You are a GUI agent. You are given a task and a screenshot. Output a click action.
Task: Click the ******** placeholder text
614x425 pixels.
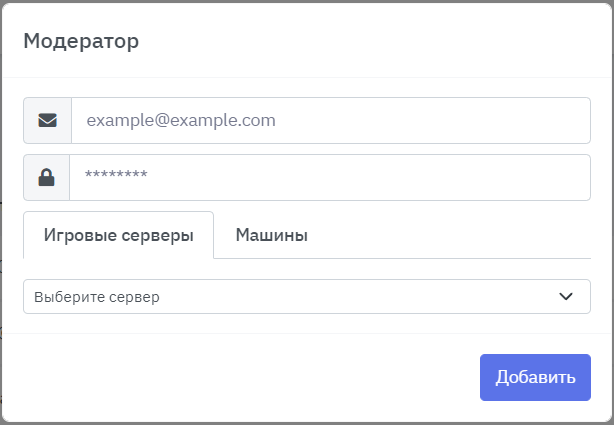coord(116,177)
